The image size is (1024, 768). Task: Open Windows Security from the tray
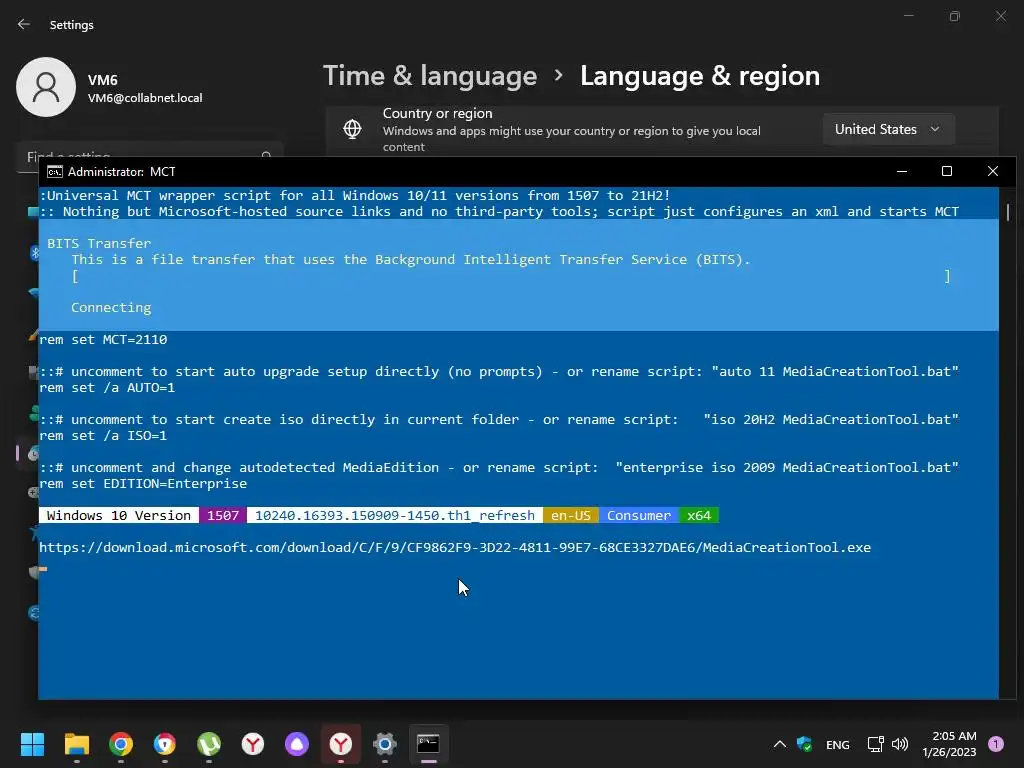pos(805,744)
